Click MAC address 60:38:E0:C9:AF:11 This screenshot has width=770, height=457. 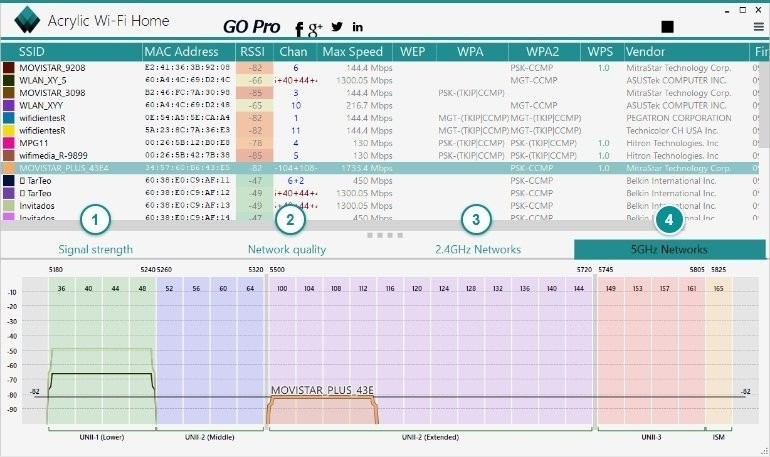coord(188,180)
